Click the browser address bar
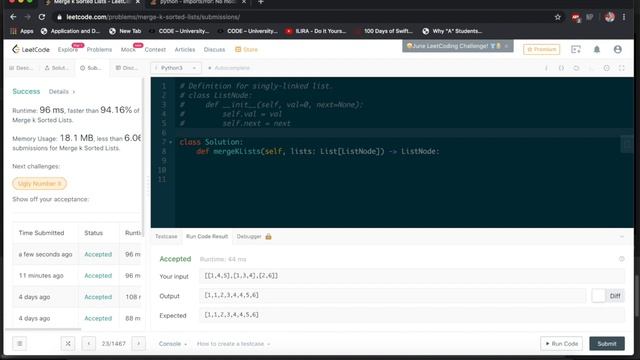 [302, 17]
